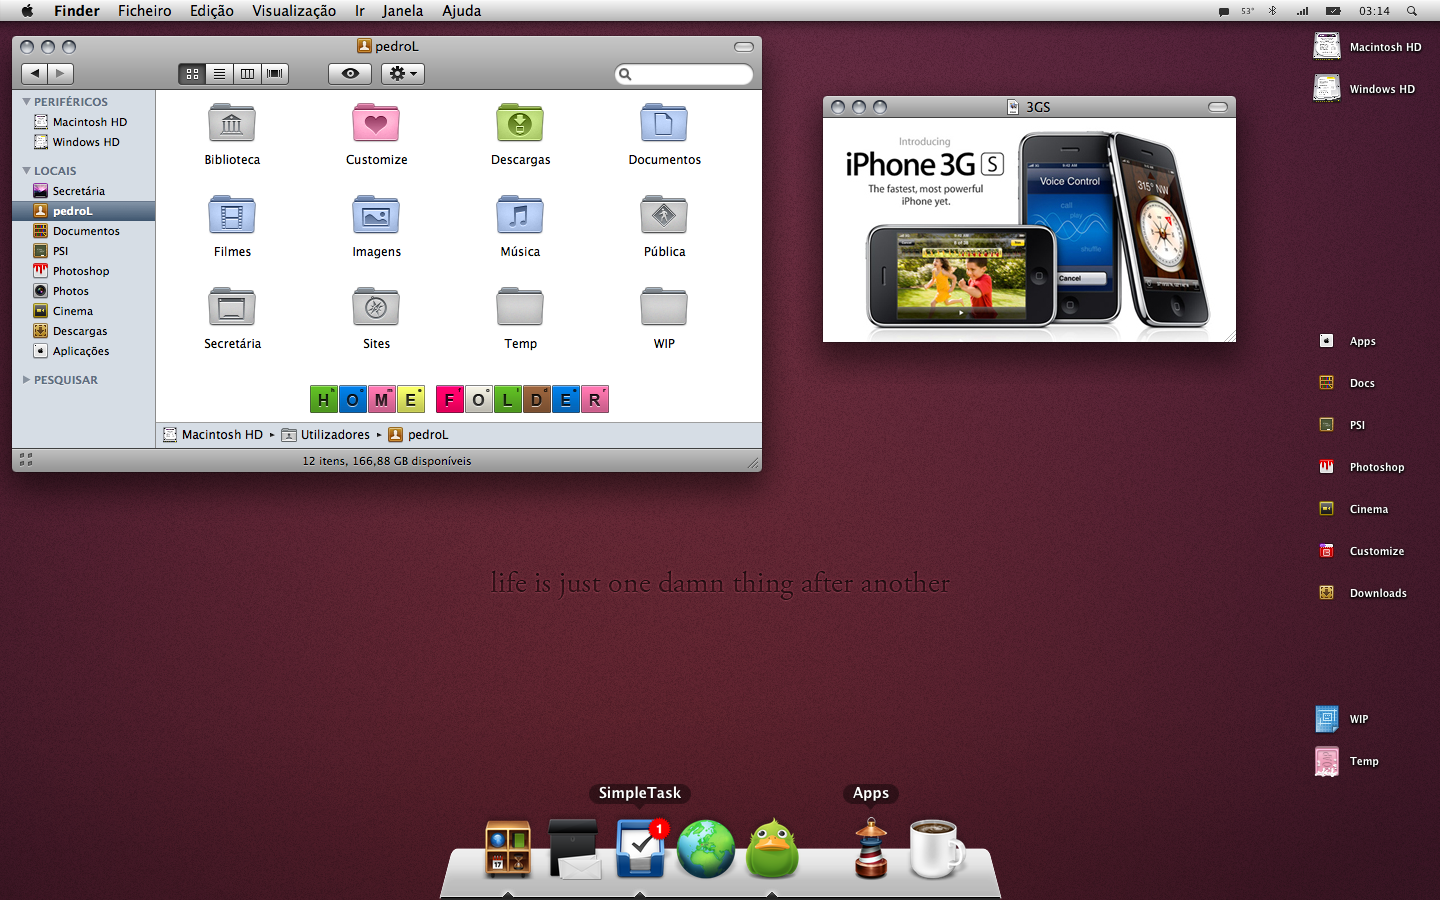The width and height of the screenshot is (1440, 900).
Task: Open Windows HD drive on desktop
Action: pos(1327,88)
